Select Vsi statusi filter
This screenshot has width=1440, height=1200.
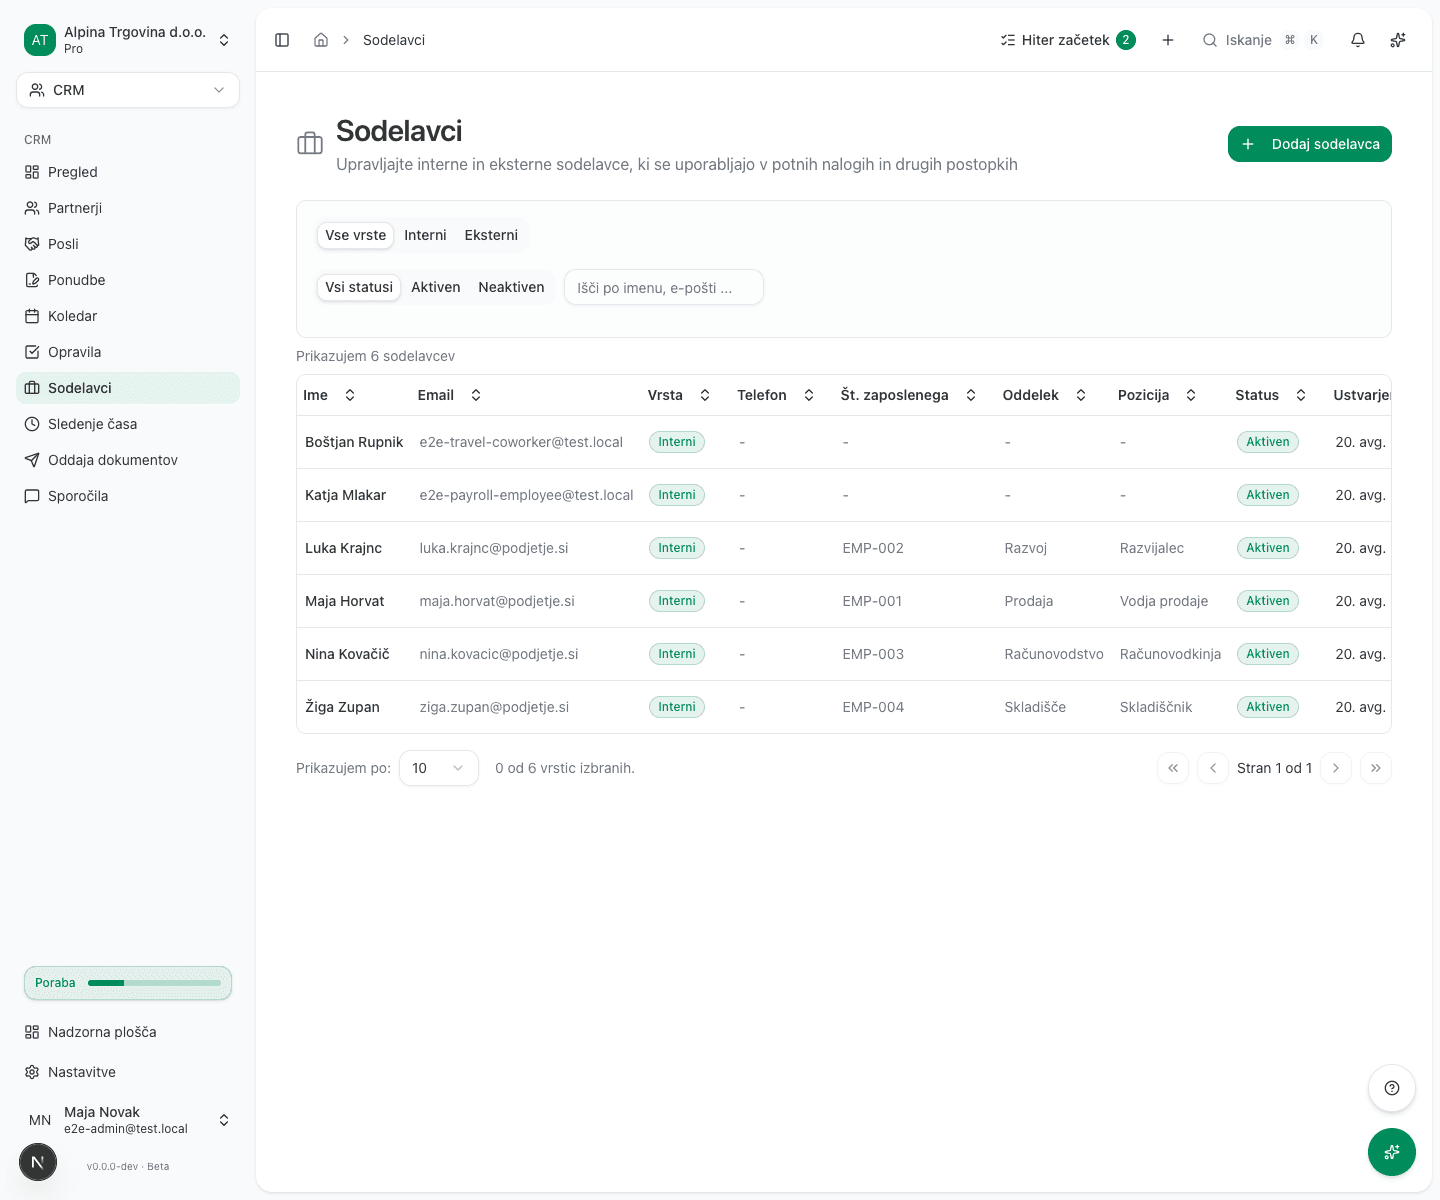[359, 287]
